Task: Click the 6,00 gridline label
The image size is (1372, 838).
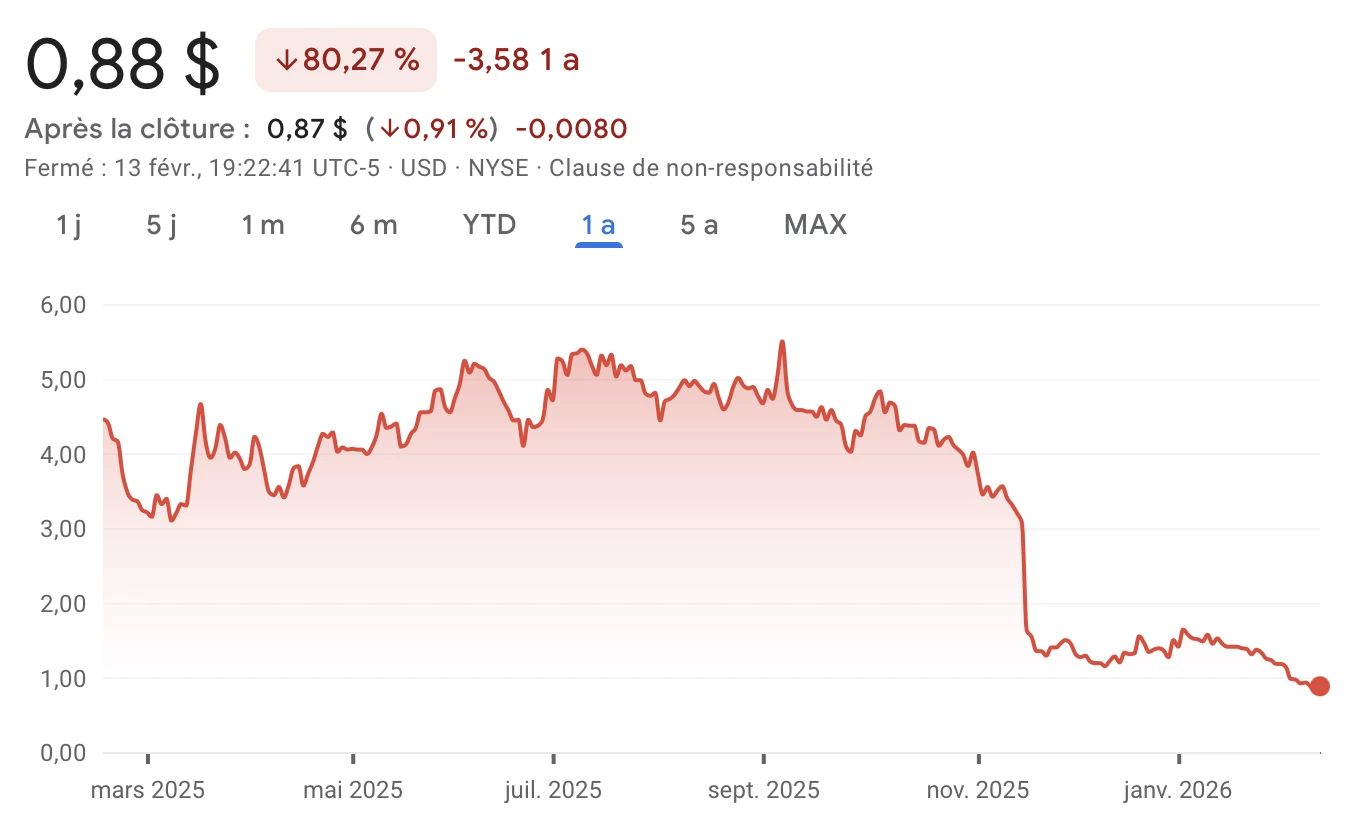Action: point(62,305)
